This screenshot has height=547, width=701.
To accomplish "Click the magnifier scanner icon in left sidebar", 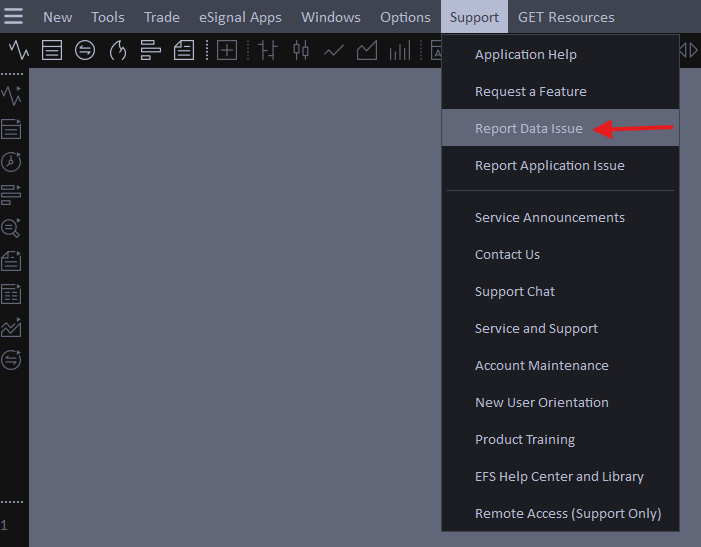I will click(x=11, y=228).
